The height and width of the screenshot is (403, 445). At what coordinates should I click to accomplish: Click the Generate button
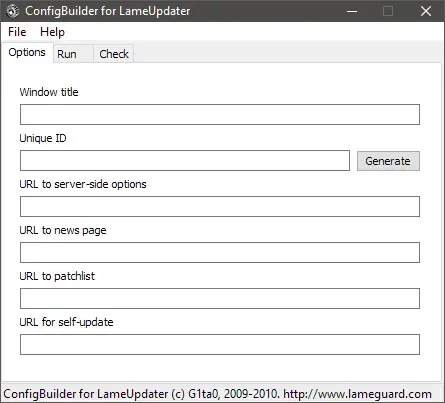[x=388, y=161]
